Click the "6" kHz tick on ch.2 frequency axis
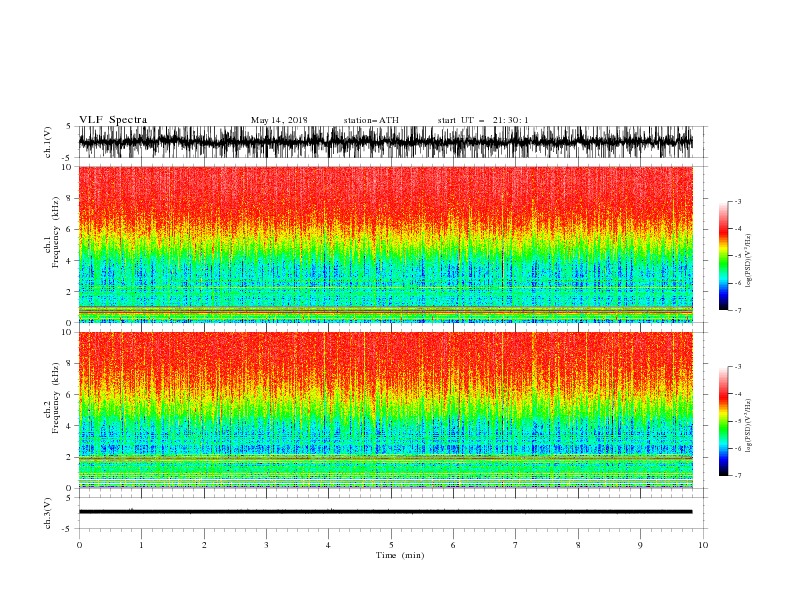Viewport: 792px width, 612px height. (x=69, y=395)
